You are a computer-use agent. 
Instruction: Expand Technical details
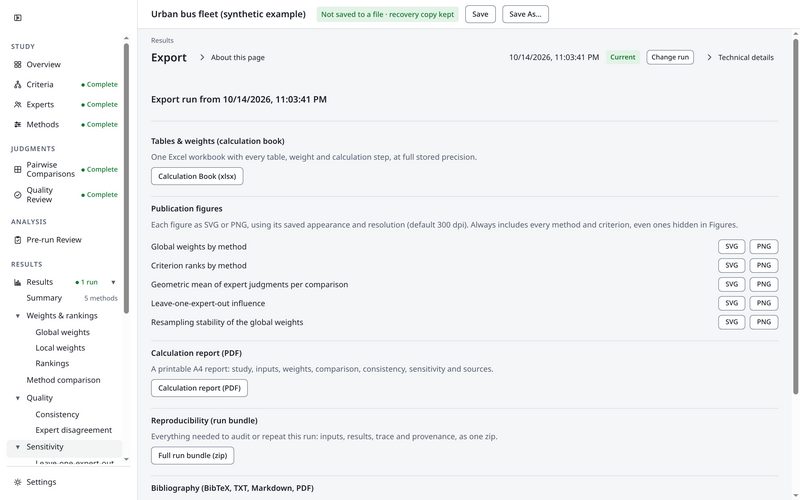(740, 58)
